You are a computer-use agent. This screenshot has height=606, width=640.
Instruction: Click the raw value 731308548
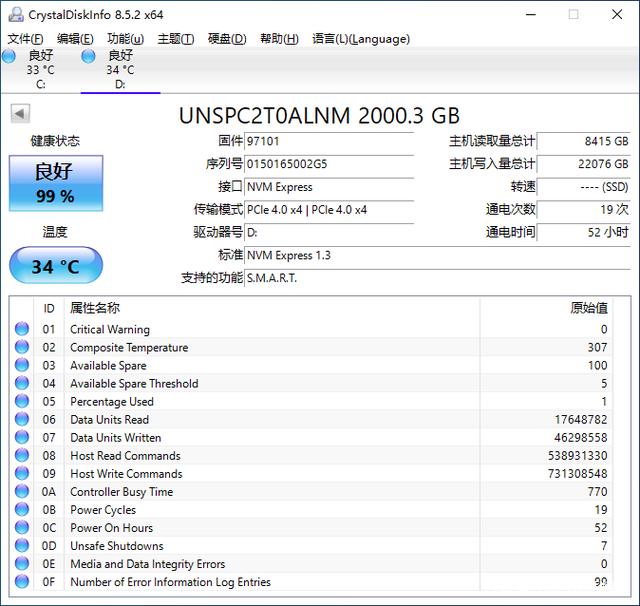(577, 473)
